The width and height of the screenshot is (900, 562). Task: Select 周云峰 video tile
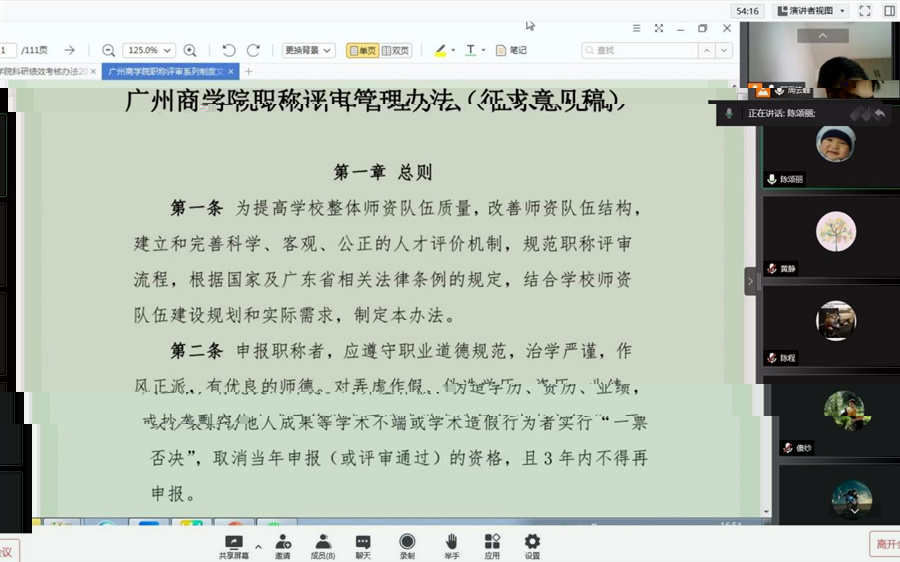(x=824, y=60)
